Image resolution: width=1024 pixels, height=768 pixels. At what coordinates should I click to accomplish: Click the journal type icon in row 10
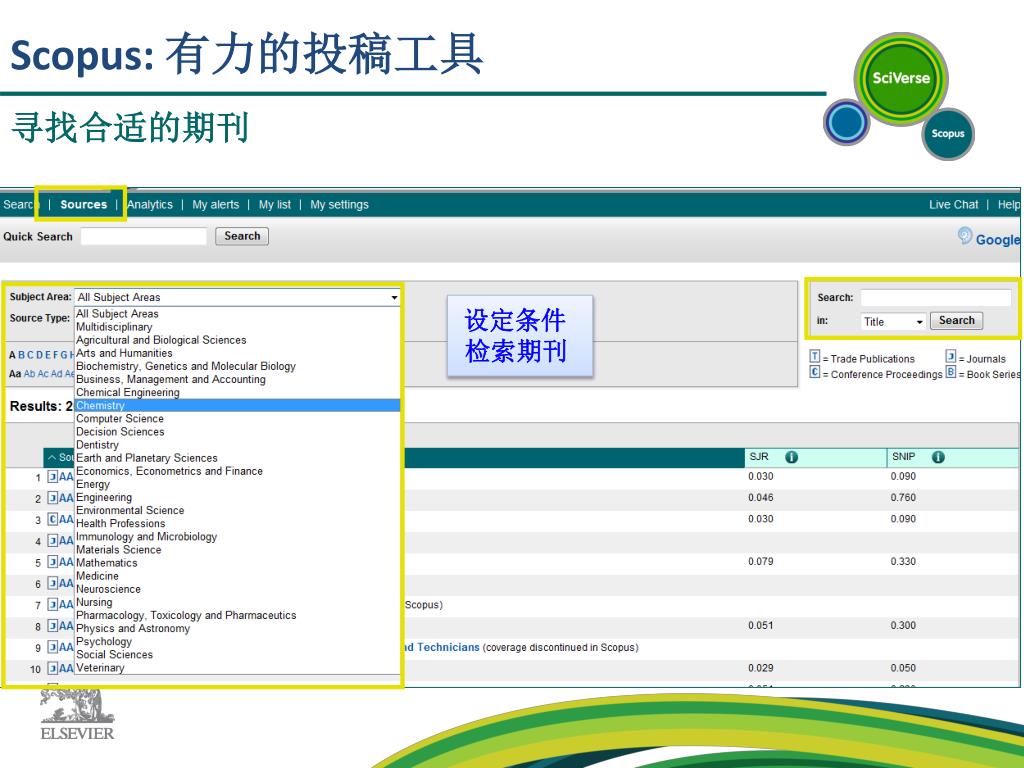[x=53, y=668]
